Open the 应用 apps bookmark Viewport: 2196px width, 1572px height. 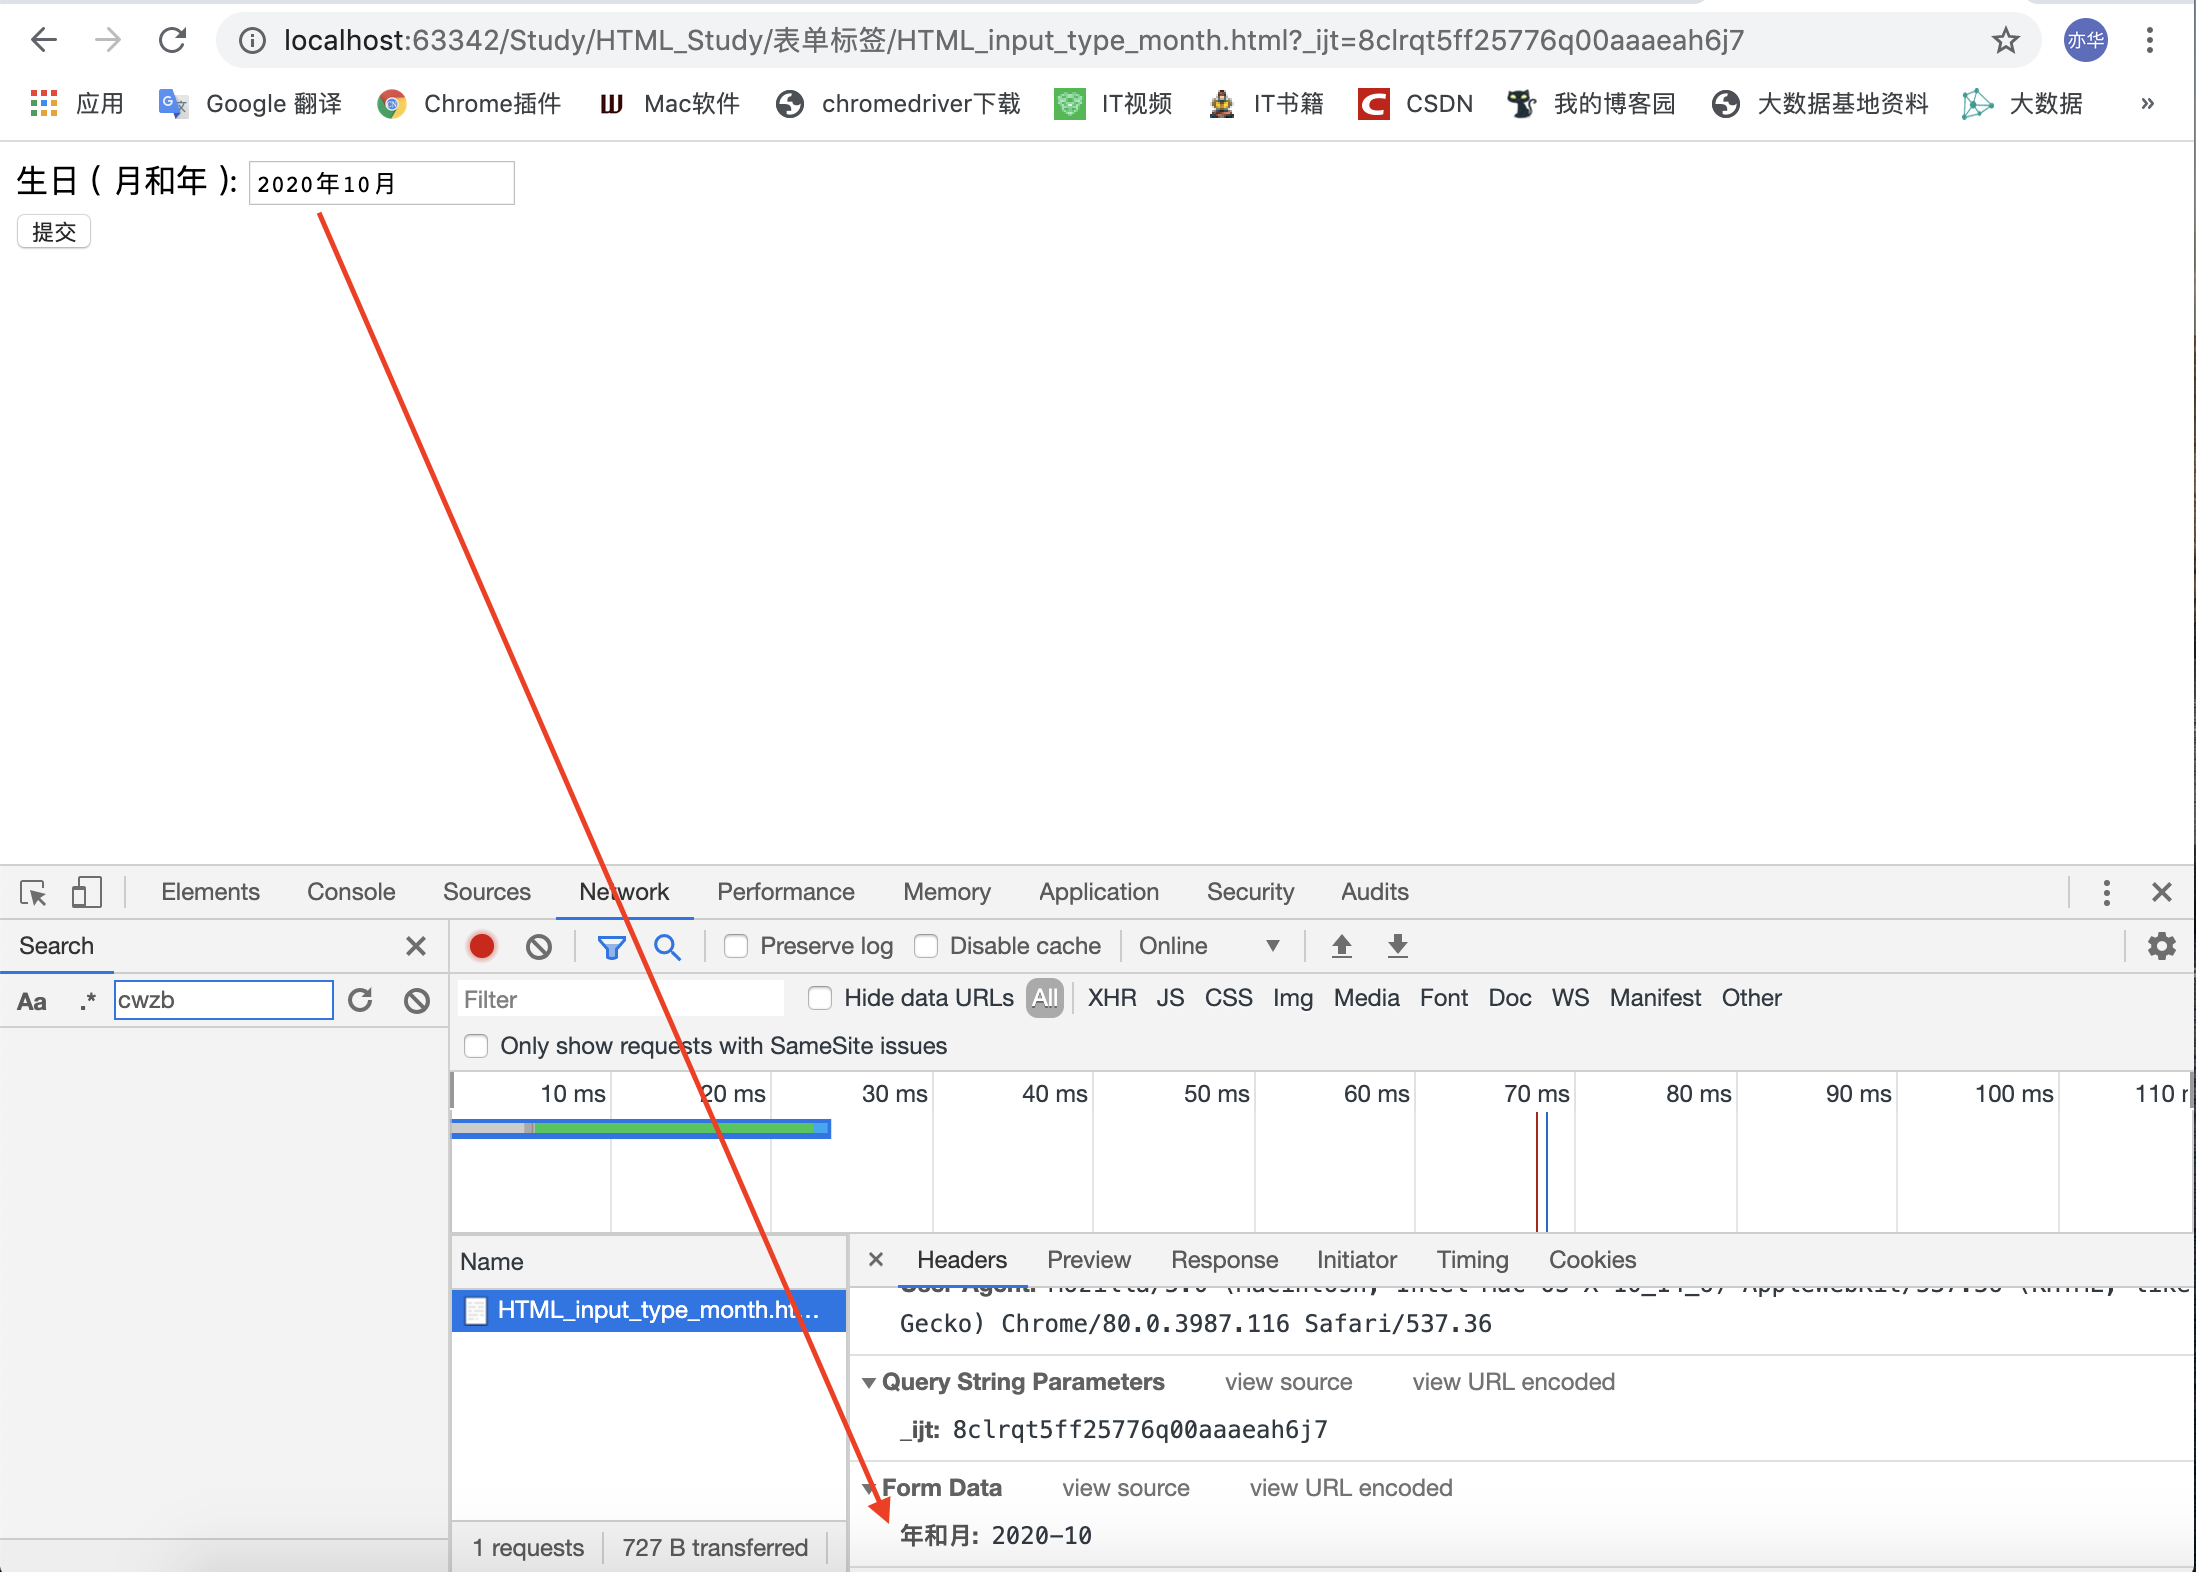[77, 103]
